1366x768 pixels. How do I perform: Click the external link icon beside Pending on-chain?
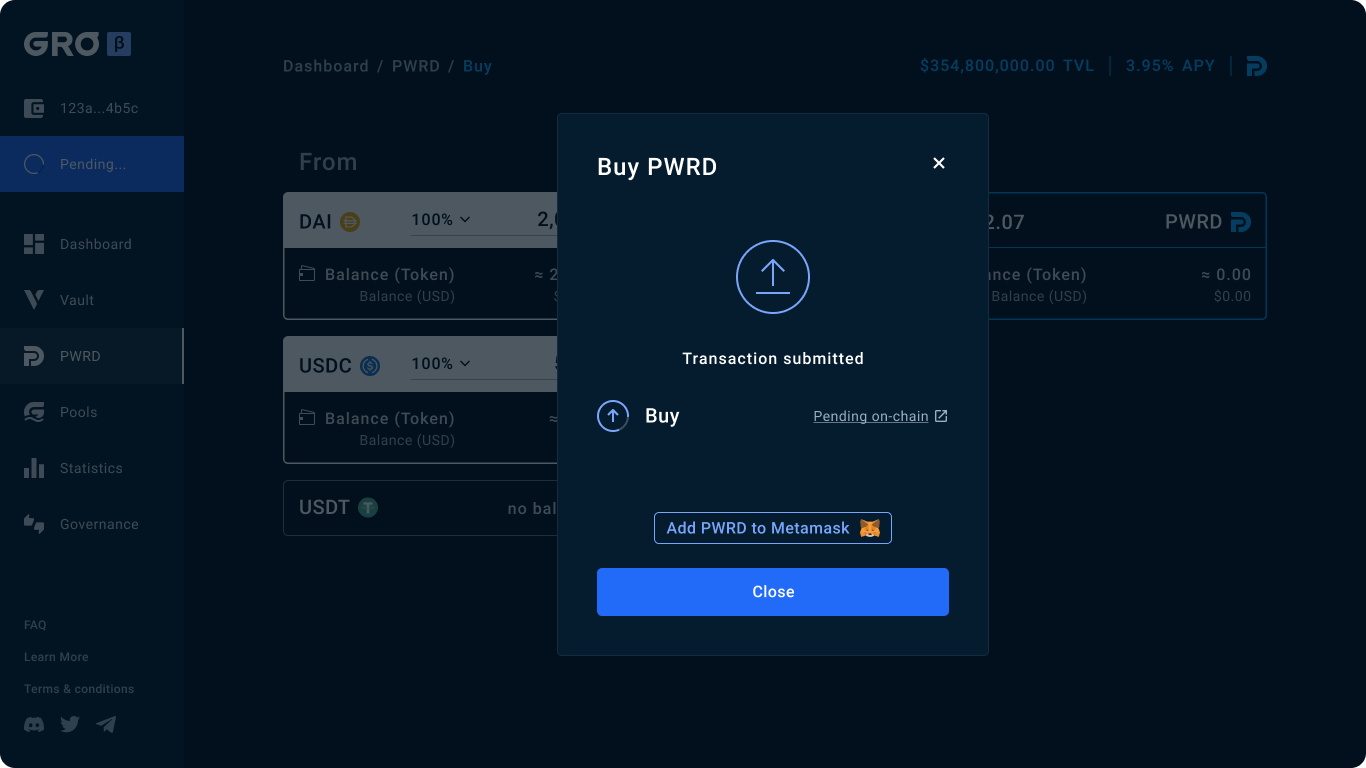point(941,416)
